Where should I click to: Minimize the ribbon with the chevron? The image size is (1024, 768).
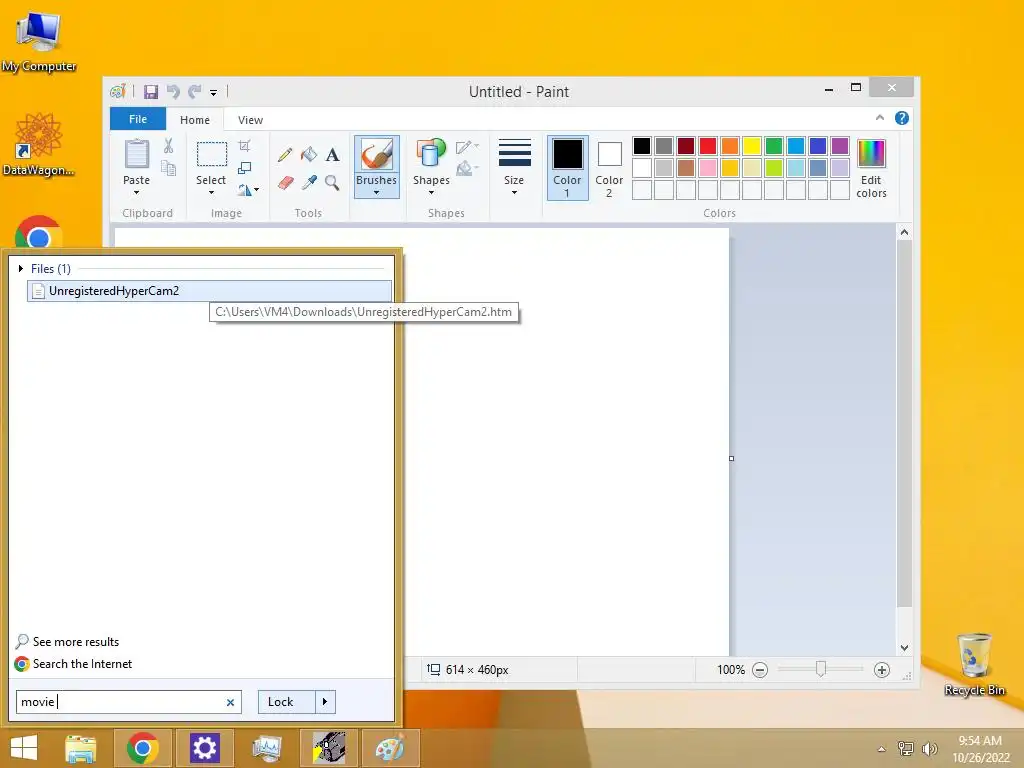(x=880, y=118)
